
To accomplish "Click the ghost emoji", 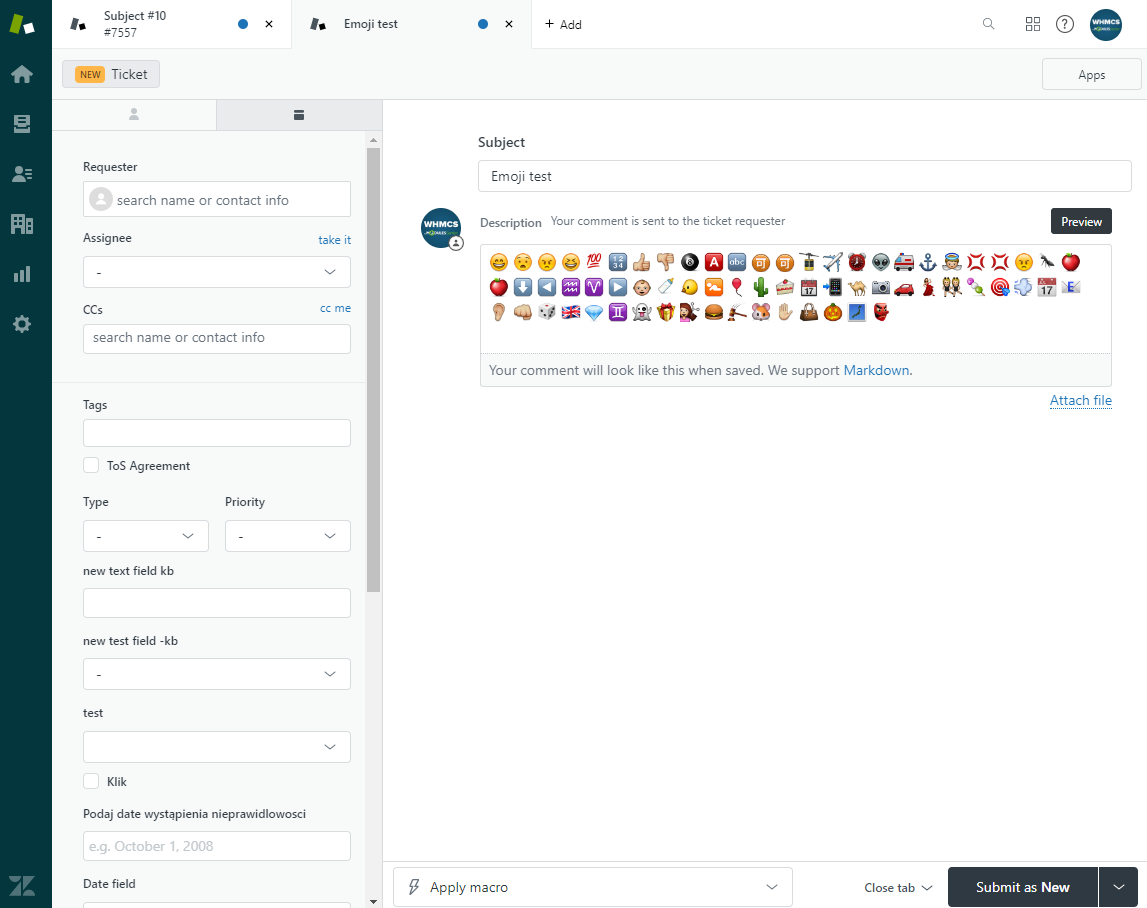I will tap(642, 312).
